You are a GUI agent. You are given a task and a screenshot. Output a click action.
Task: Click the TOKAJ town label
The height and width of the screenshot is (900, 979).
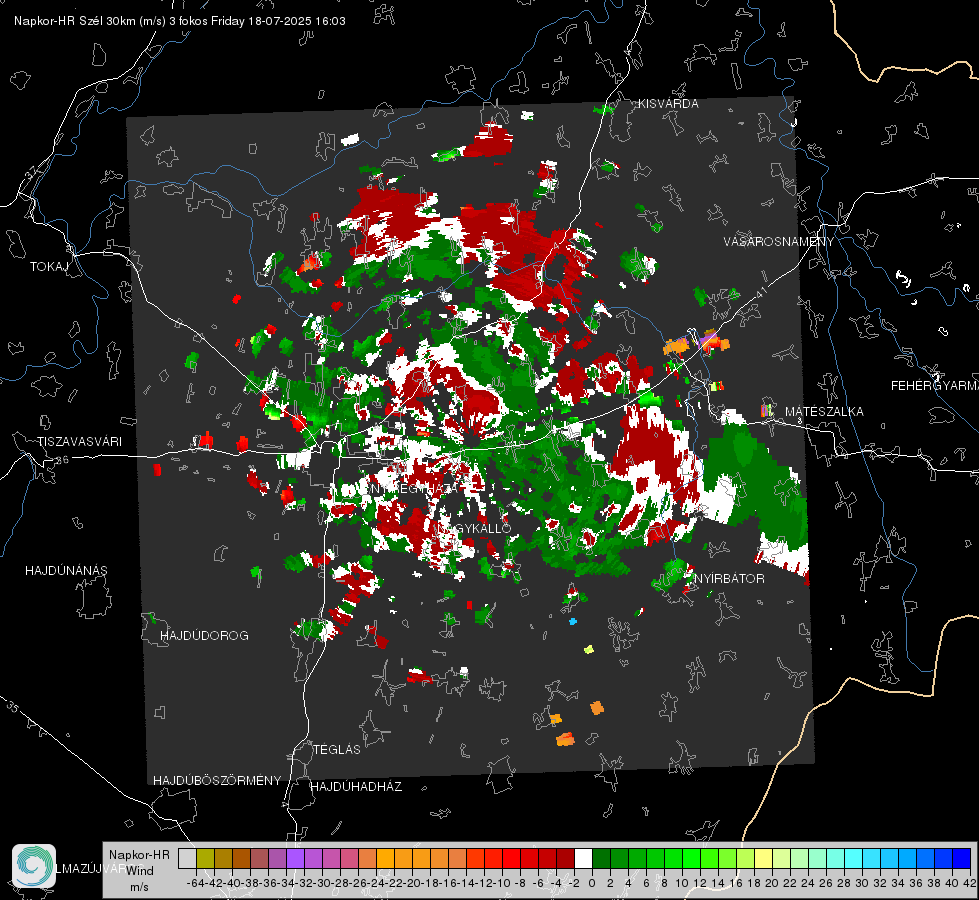point(49,267)
